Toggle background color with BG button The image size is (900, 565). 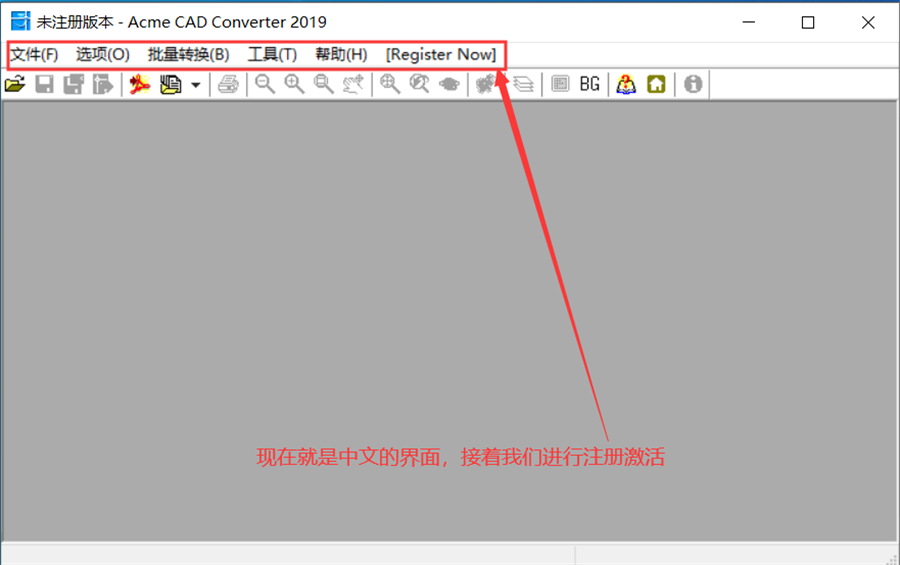[x=589, y=84]
